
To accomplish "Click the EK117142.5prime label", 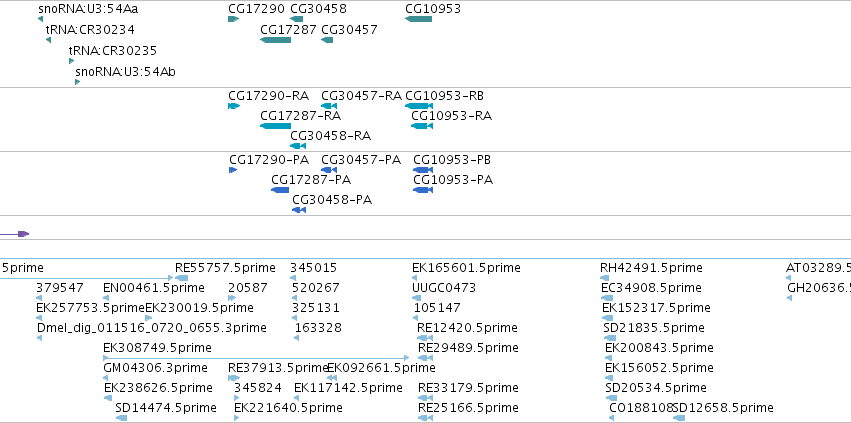I will click(x=348, y=388).
